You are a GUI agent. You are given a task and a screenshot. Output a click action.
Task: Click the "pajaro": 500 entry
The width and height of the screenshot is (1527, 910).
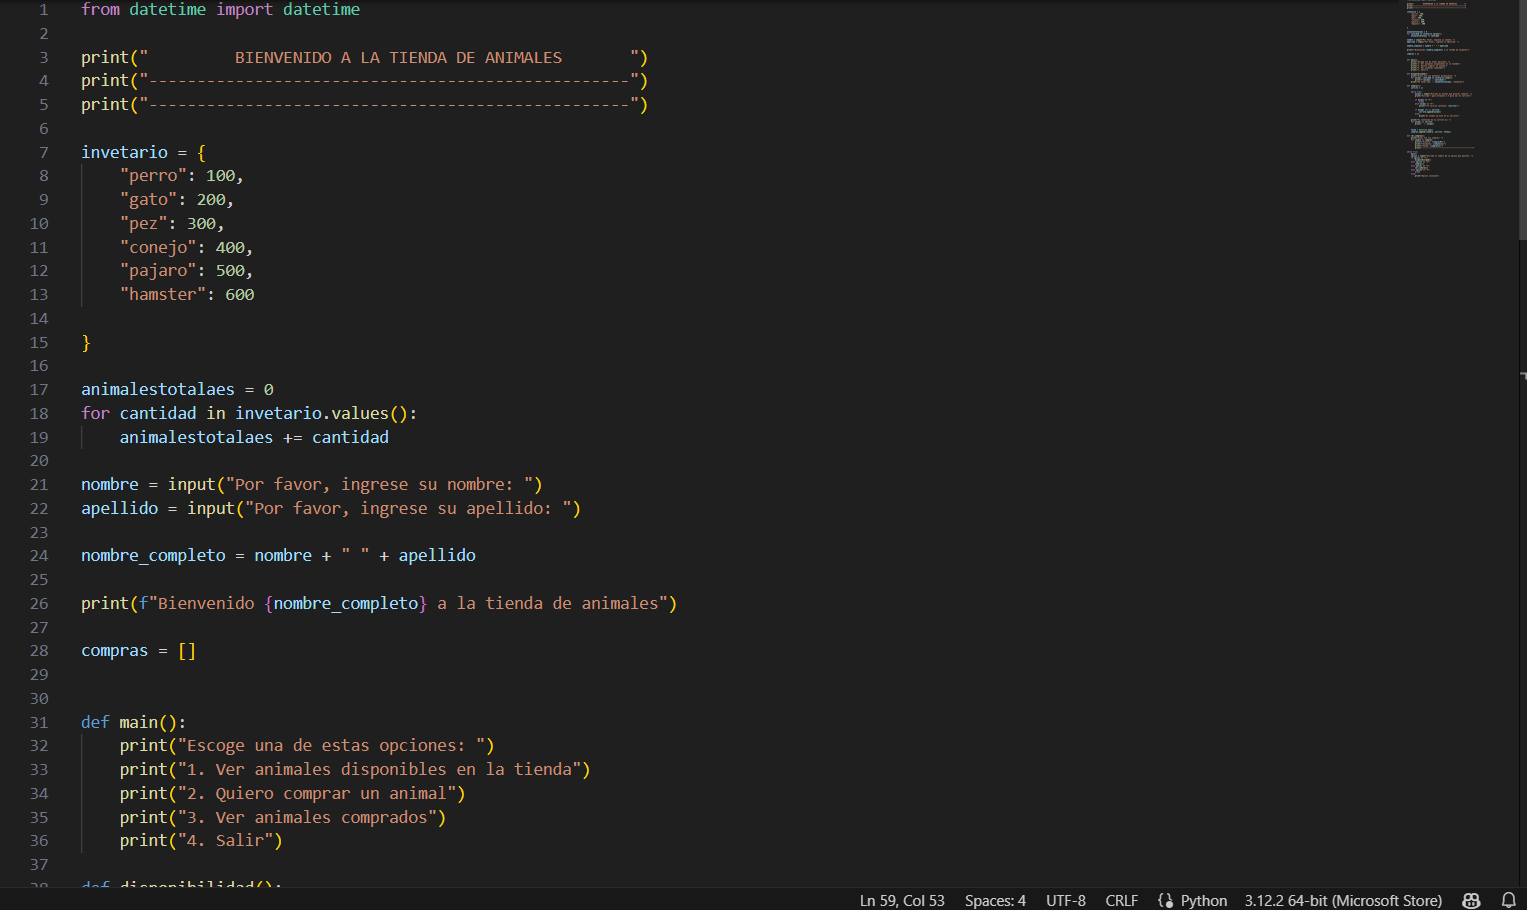click(186, 271)
